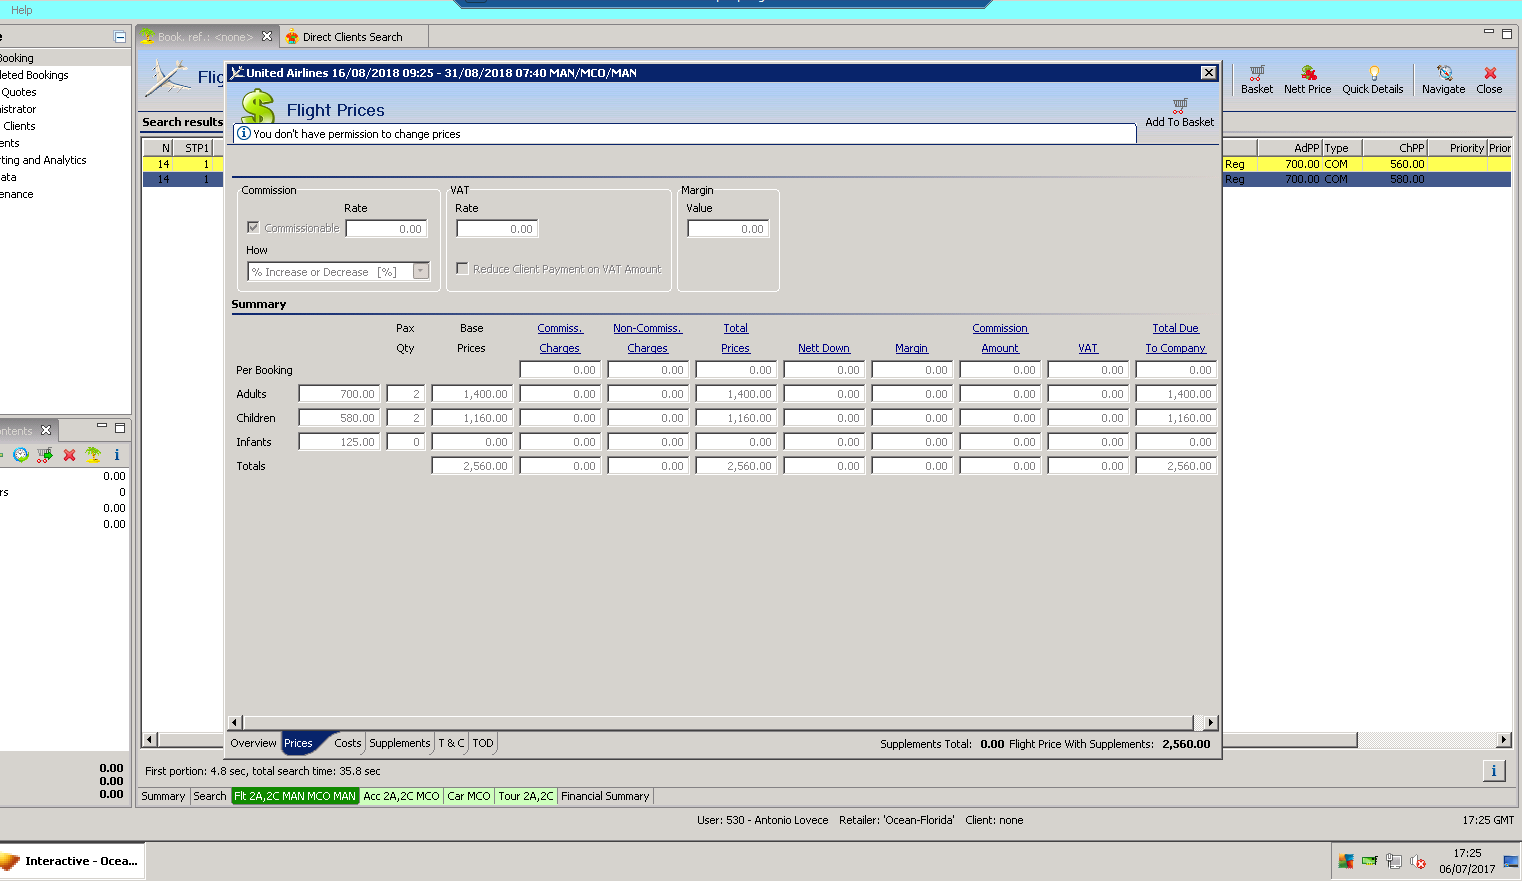
Task: Toggle Reduce Client Payment on VAT Amount
Action: coord(462,269)
